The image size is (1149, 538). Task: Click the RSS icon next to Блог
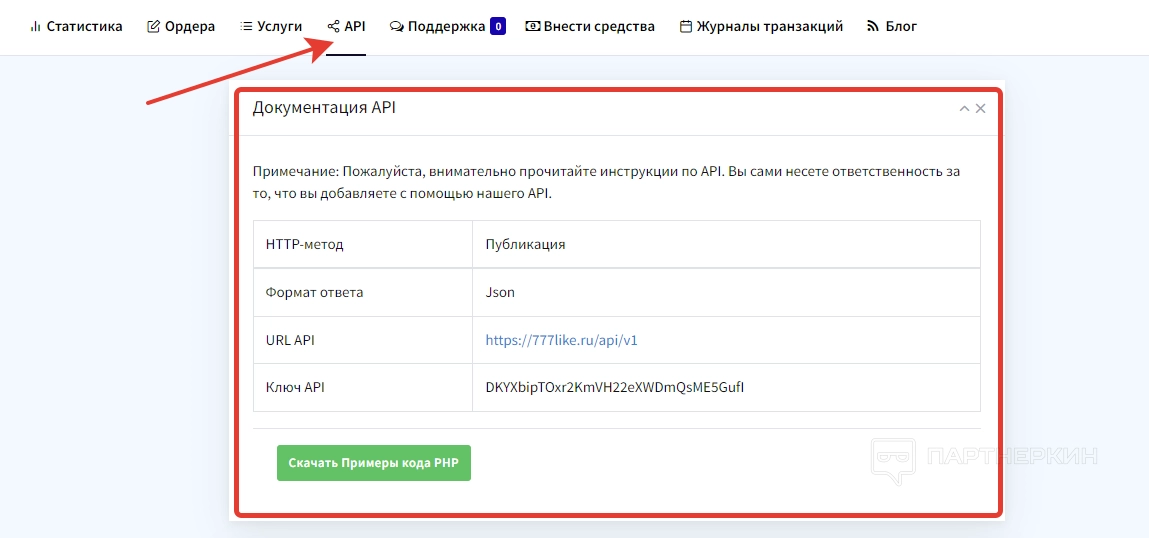coord(872,27)
